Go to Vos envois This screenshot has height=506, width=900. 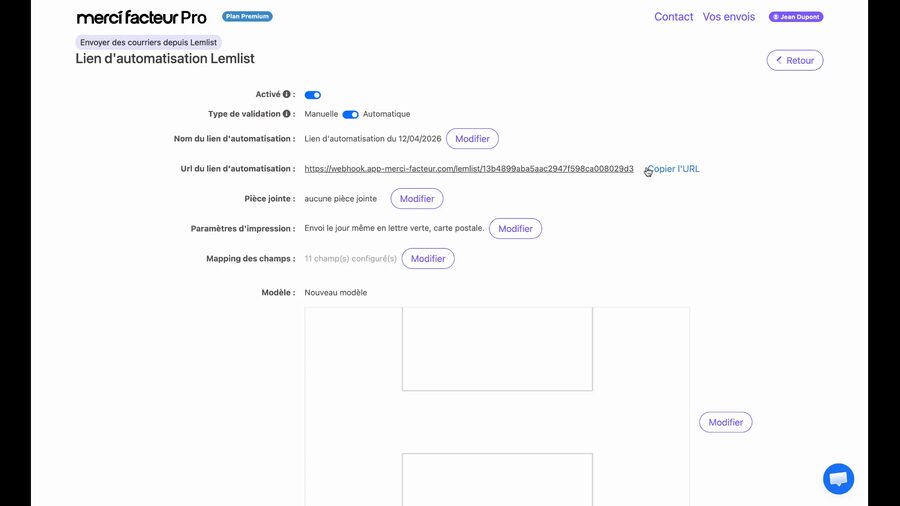click(x=729, y=17)
